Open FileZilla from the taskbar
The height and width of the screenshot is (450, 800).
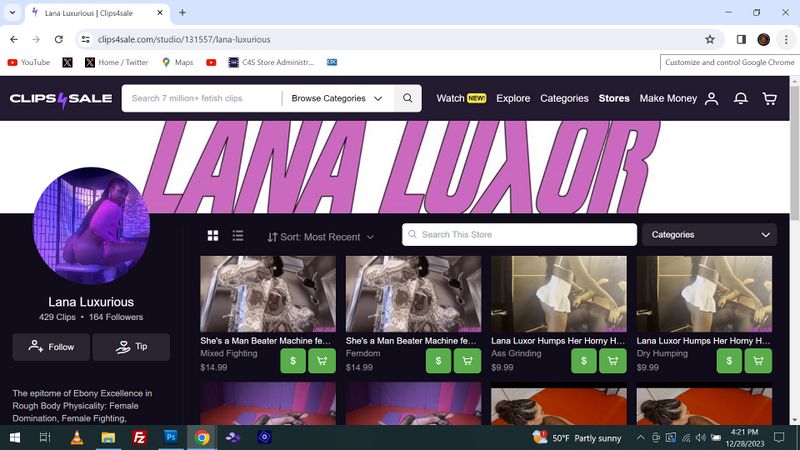139,437
